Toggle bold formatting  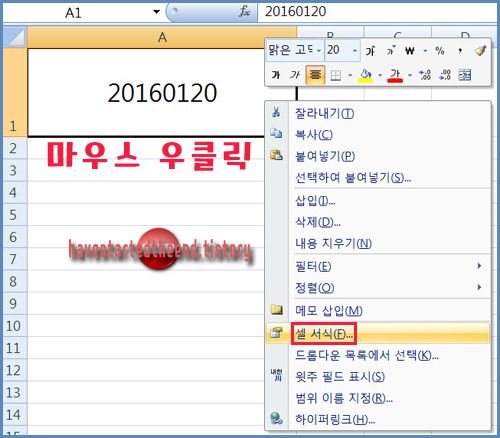(276, 75)
